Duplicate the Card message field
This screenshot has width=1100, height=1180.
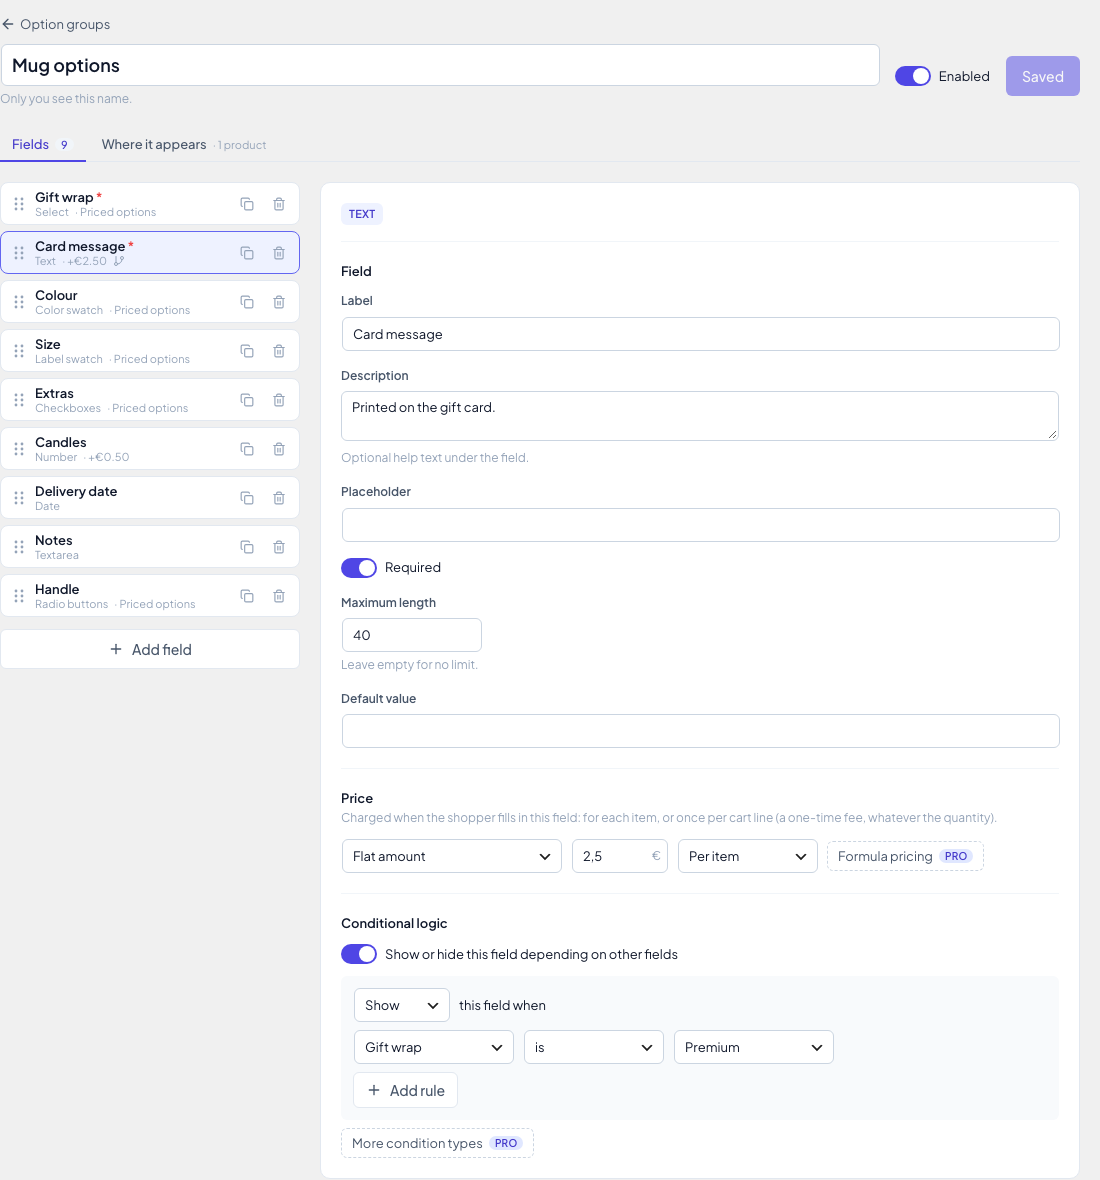point(247,253)
